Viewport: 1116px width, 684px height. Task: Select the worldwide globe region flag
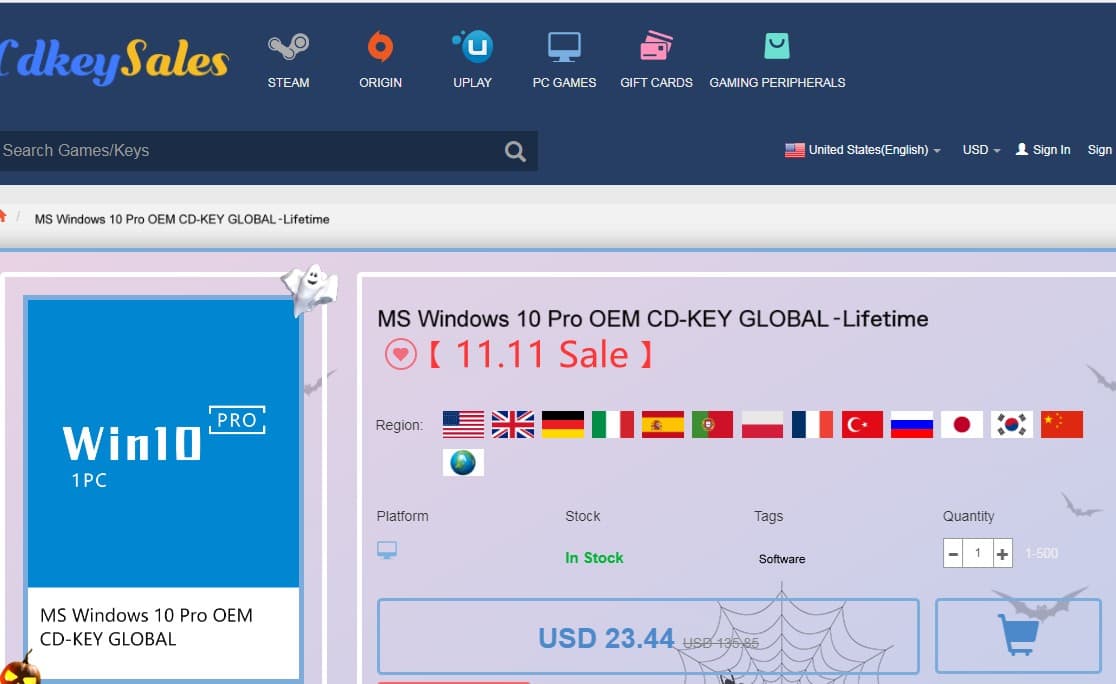pyautogui.click(x=463, y=462)
